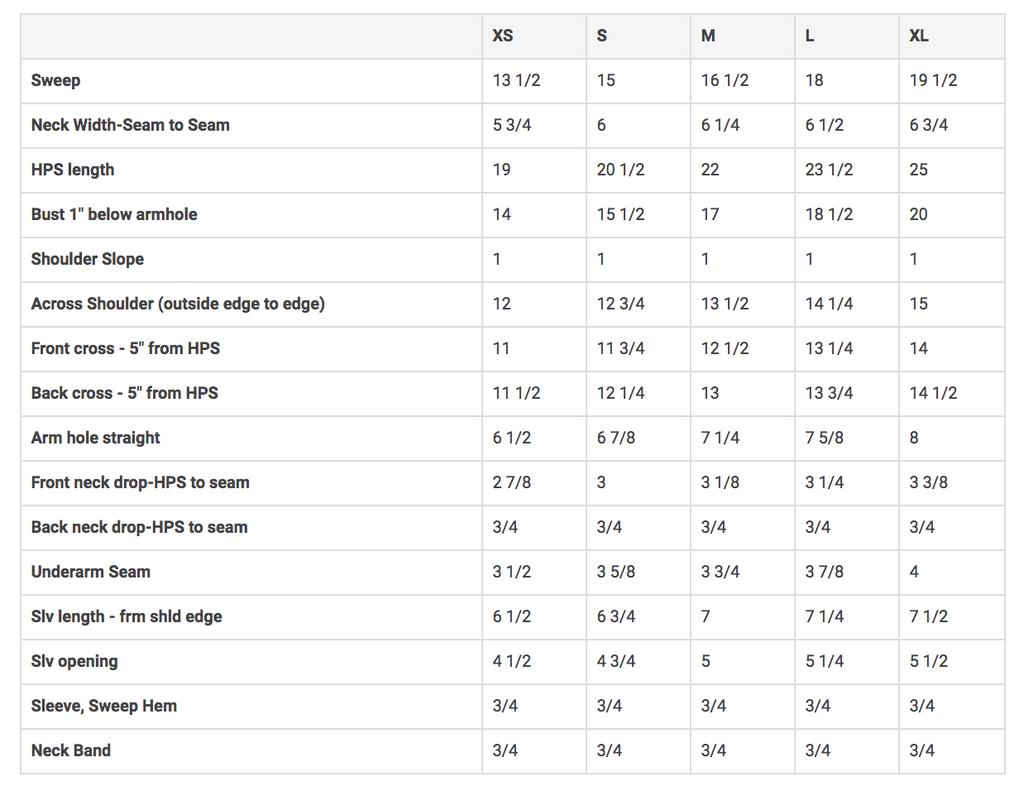Click the HPS length value for size L
1024x791 pixels.
829,170
